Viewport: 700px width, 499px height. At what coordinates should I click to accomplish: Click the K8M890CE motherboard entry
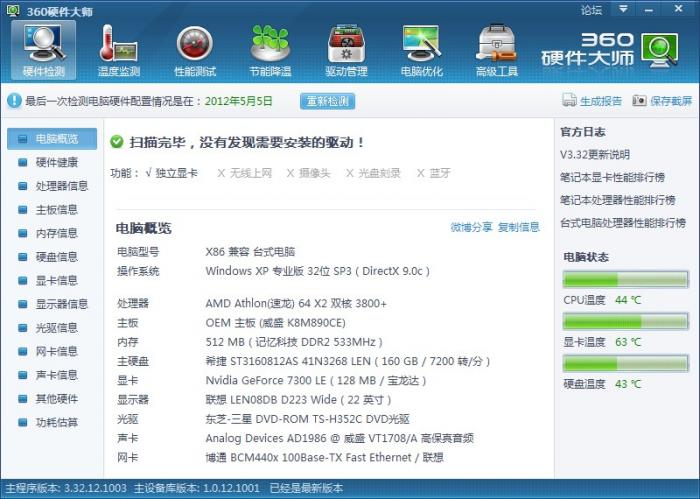pyautogui.click(x=275, y=323)
